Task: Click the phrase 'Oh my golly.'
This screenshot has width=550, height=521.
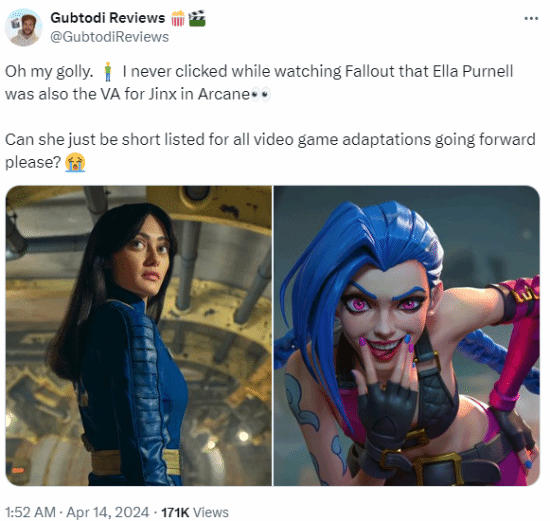Action: tap(49, 72)
